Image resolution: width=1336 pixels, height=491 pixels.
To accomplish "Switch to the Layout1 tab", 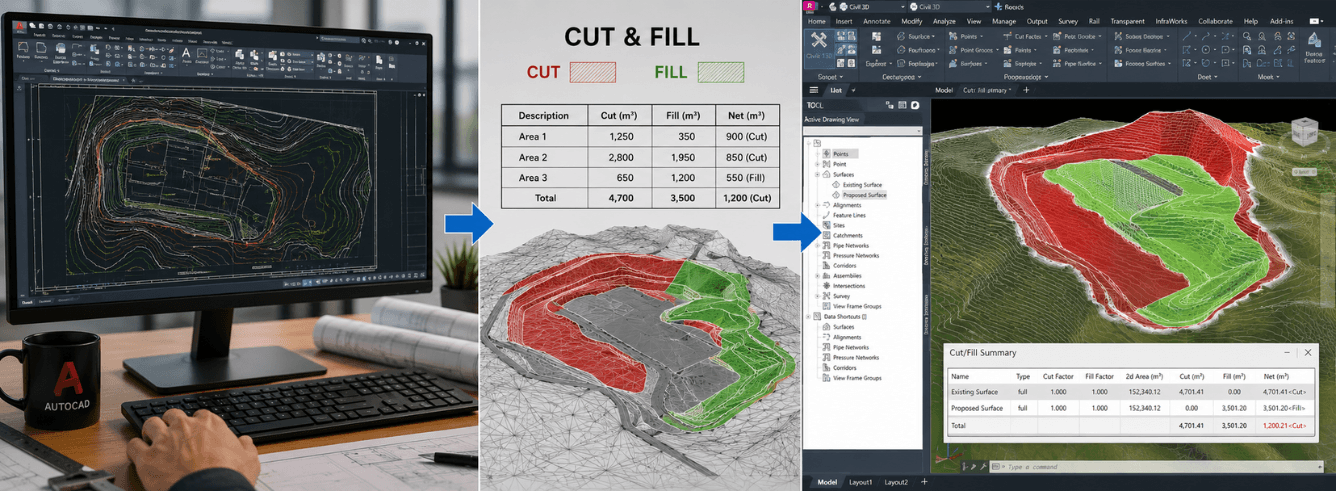I will [861, 482].
